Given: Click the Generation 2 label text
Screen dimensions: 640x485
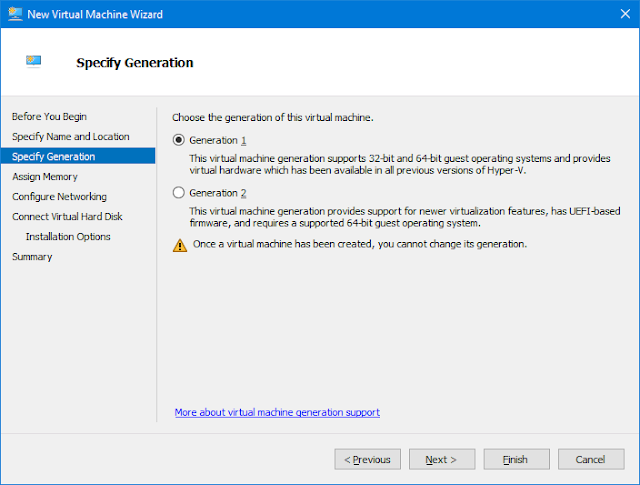Looking at the screenshot, I should [218, 193].
